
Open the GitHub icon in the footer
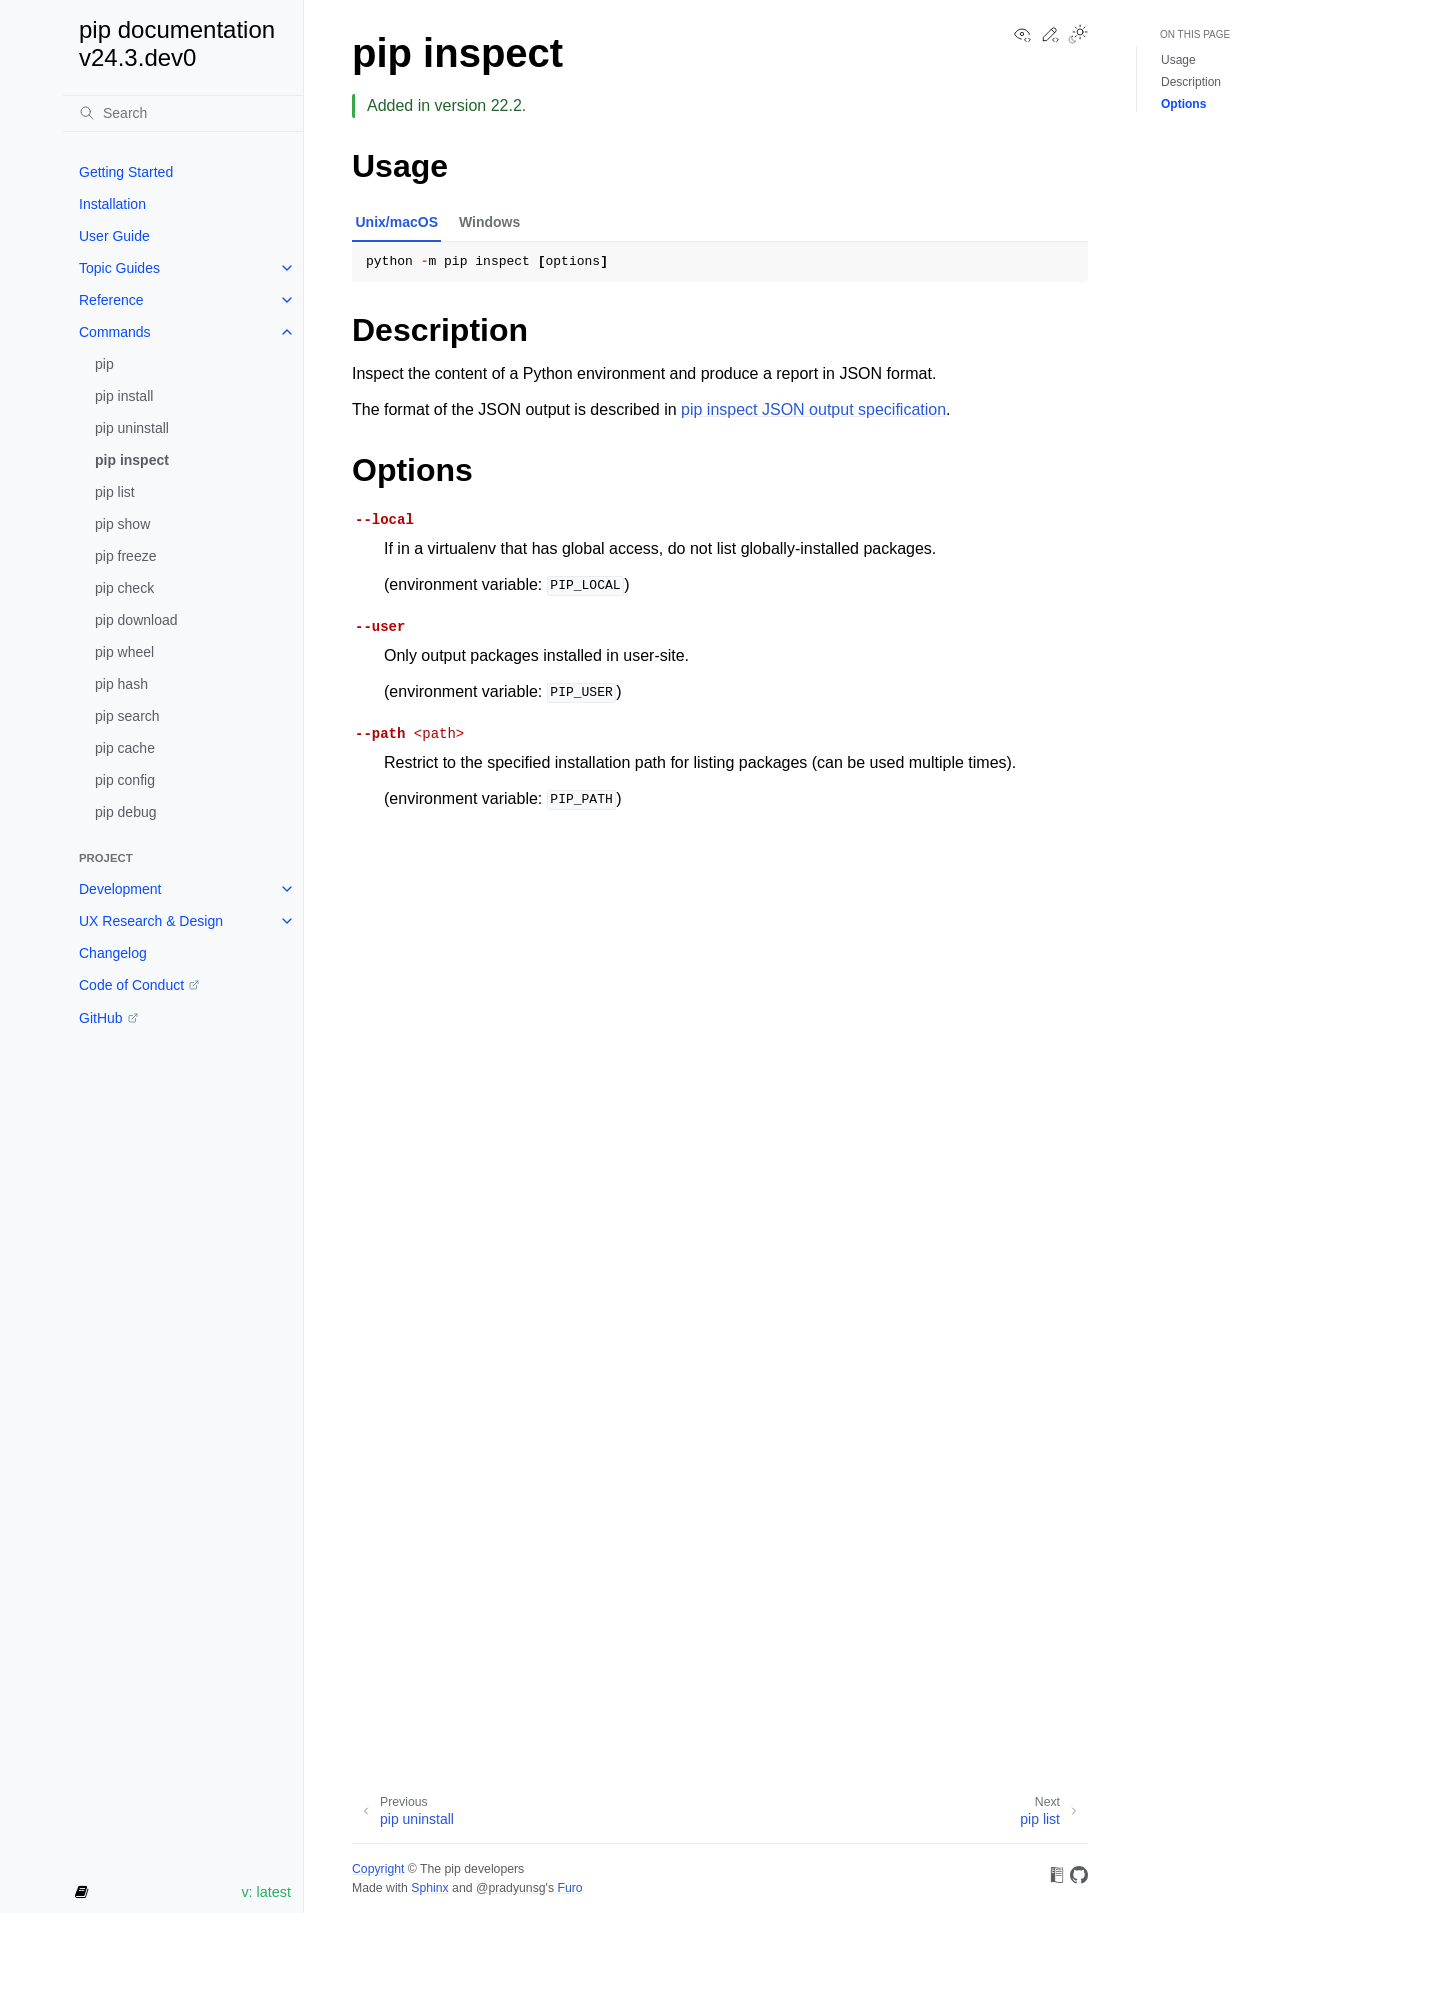point(1079,1875)
